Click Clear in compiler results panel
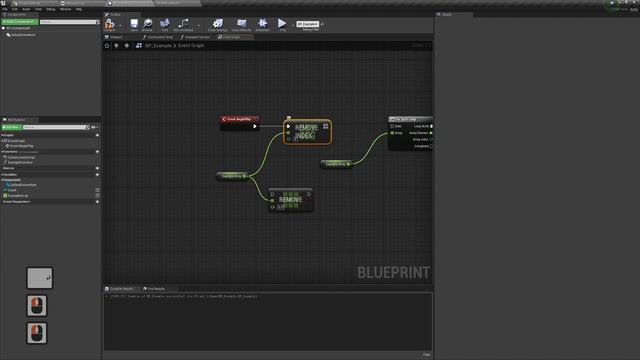640x360 pixels. coord(426,355)
